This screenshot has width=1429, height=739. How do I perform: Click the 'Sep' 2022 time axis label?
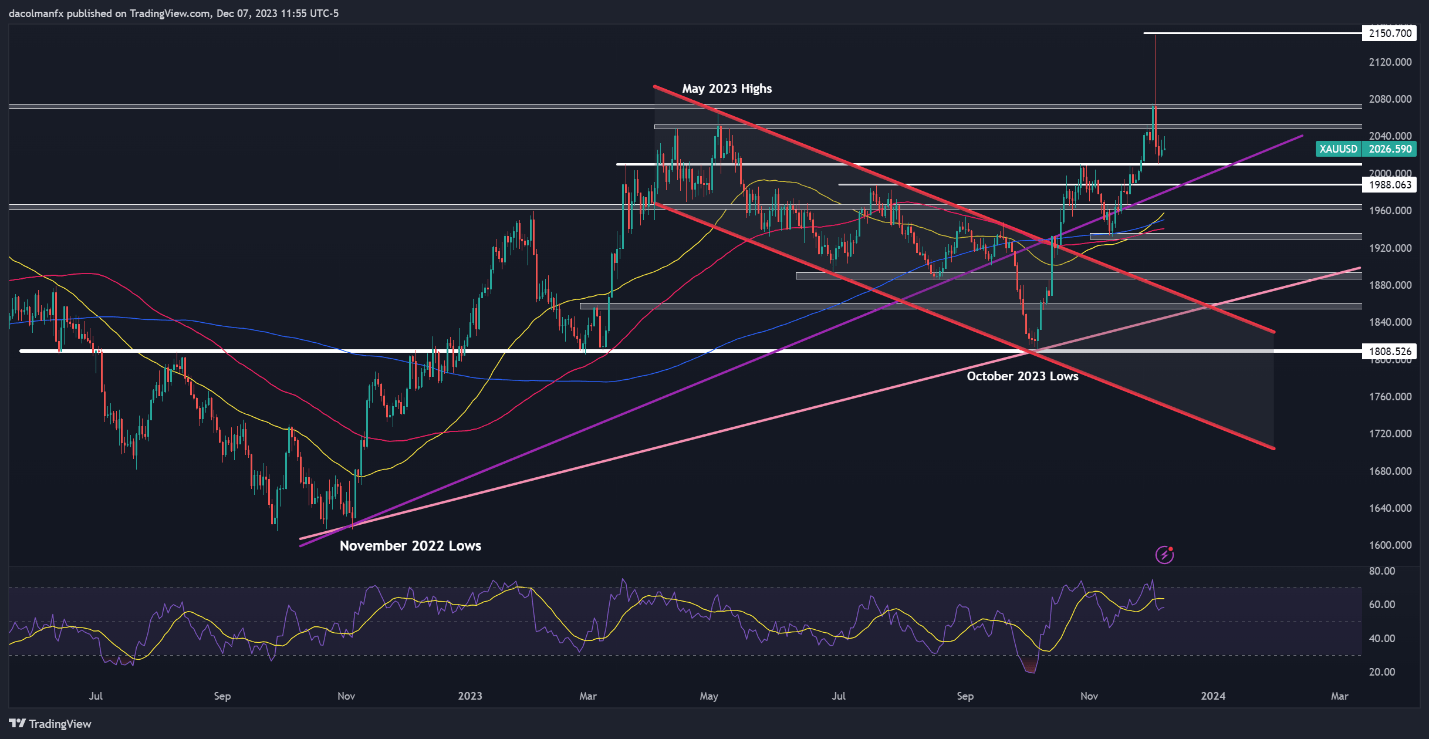[223, 695]
